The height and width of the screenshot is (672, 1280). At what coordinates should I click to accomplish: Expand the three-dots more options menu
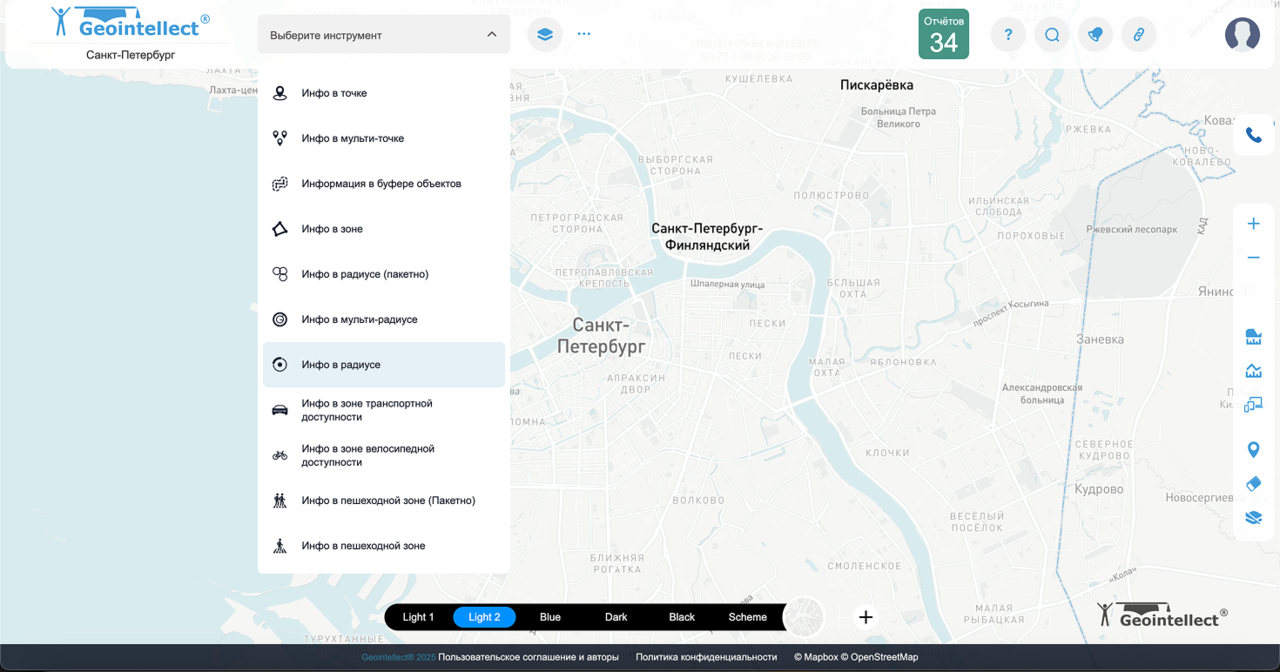click(584, 34)
